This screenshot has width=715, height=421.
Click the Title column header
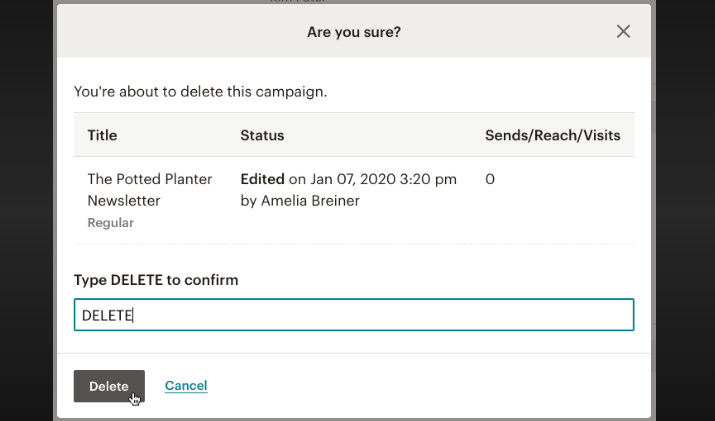coord(102,135)
